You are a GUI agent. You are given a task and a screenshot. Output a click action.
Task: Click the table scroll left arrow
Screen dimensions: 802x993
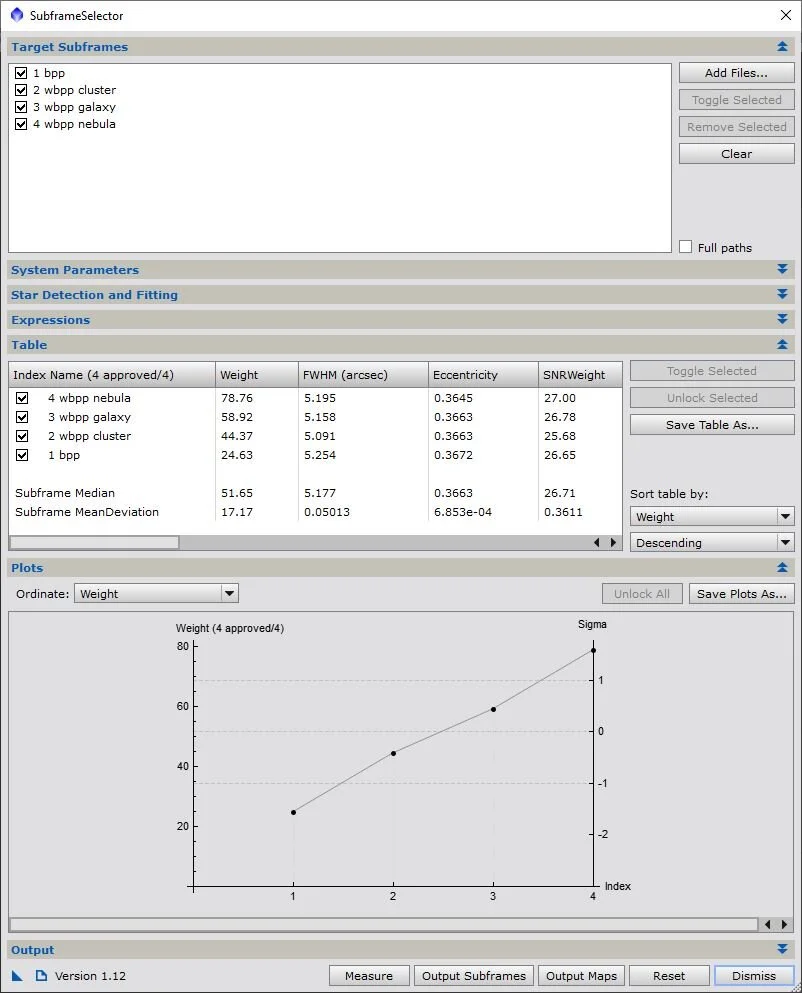click(597, 543)
